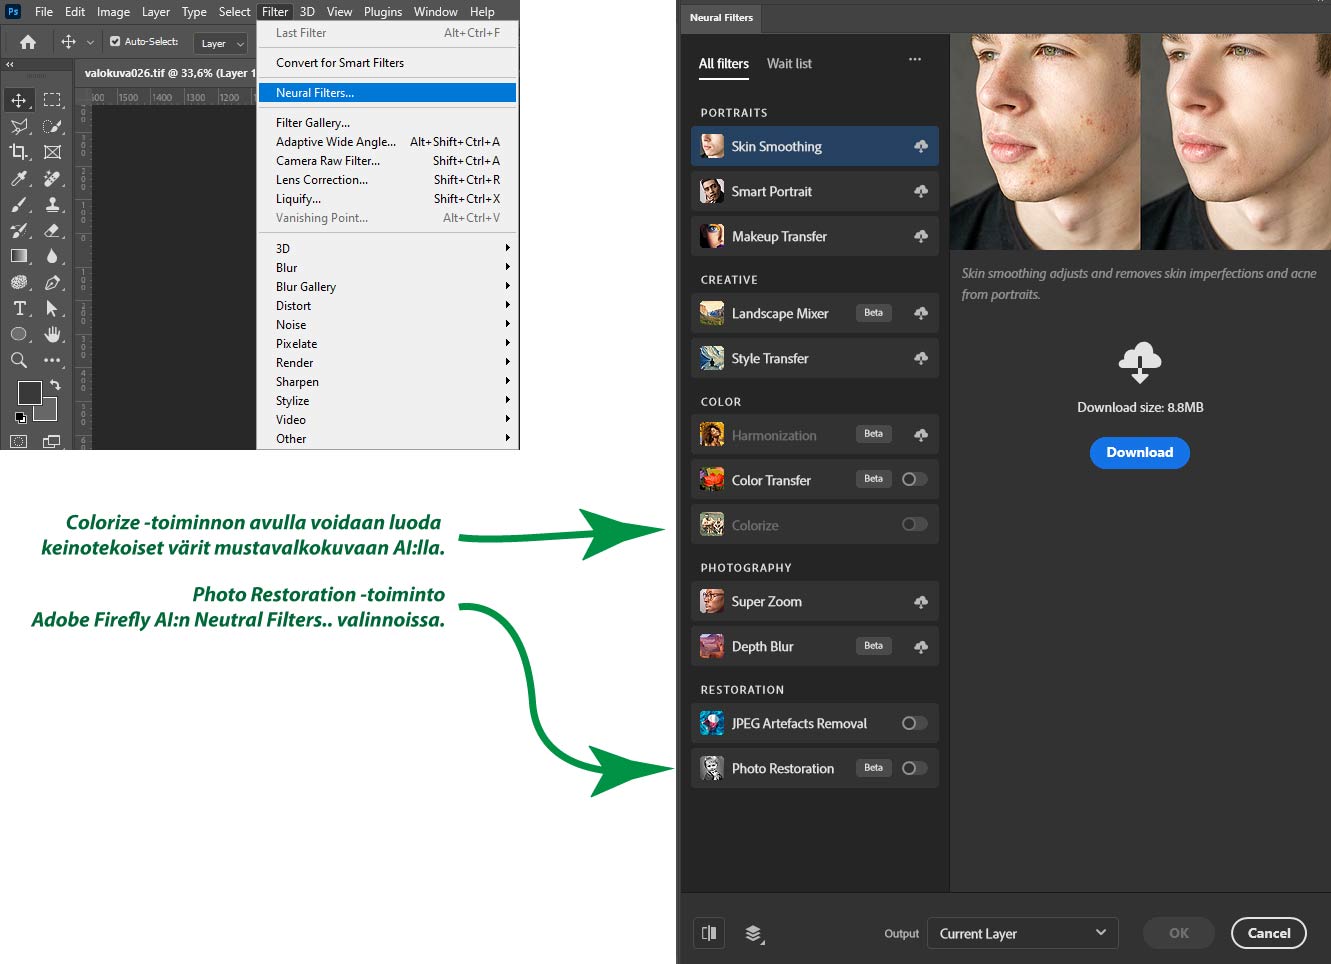Switch to the Wait list tab
The width and height of the screenshot is (1331, 964).
[x=789, y=63]
